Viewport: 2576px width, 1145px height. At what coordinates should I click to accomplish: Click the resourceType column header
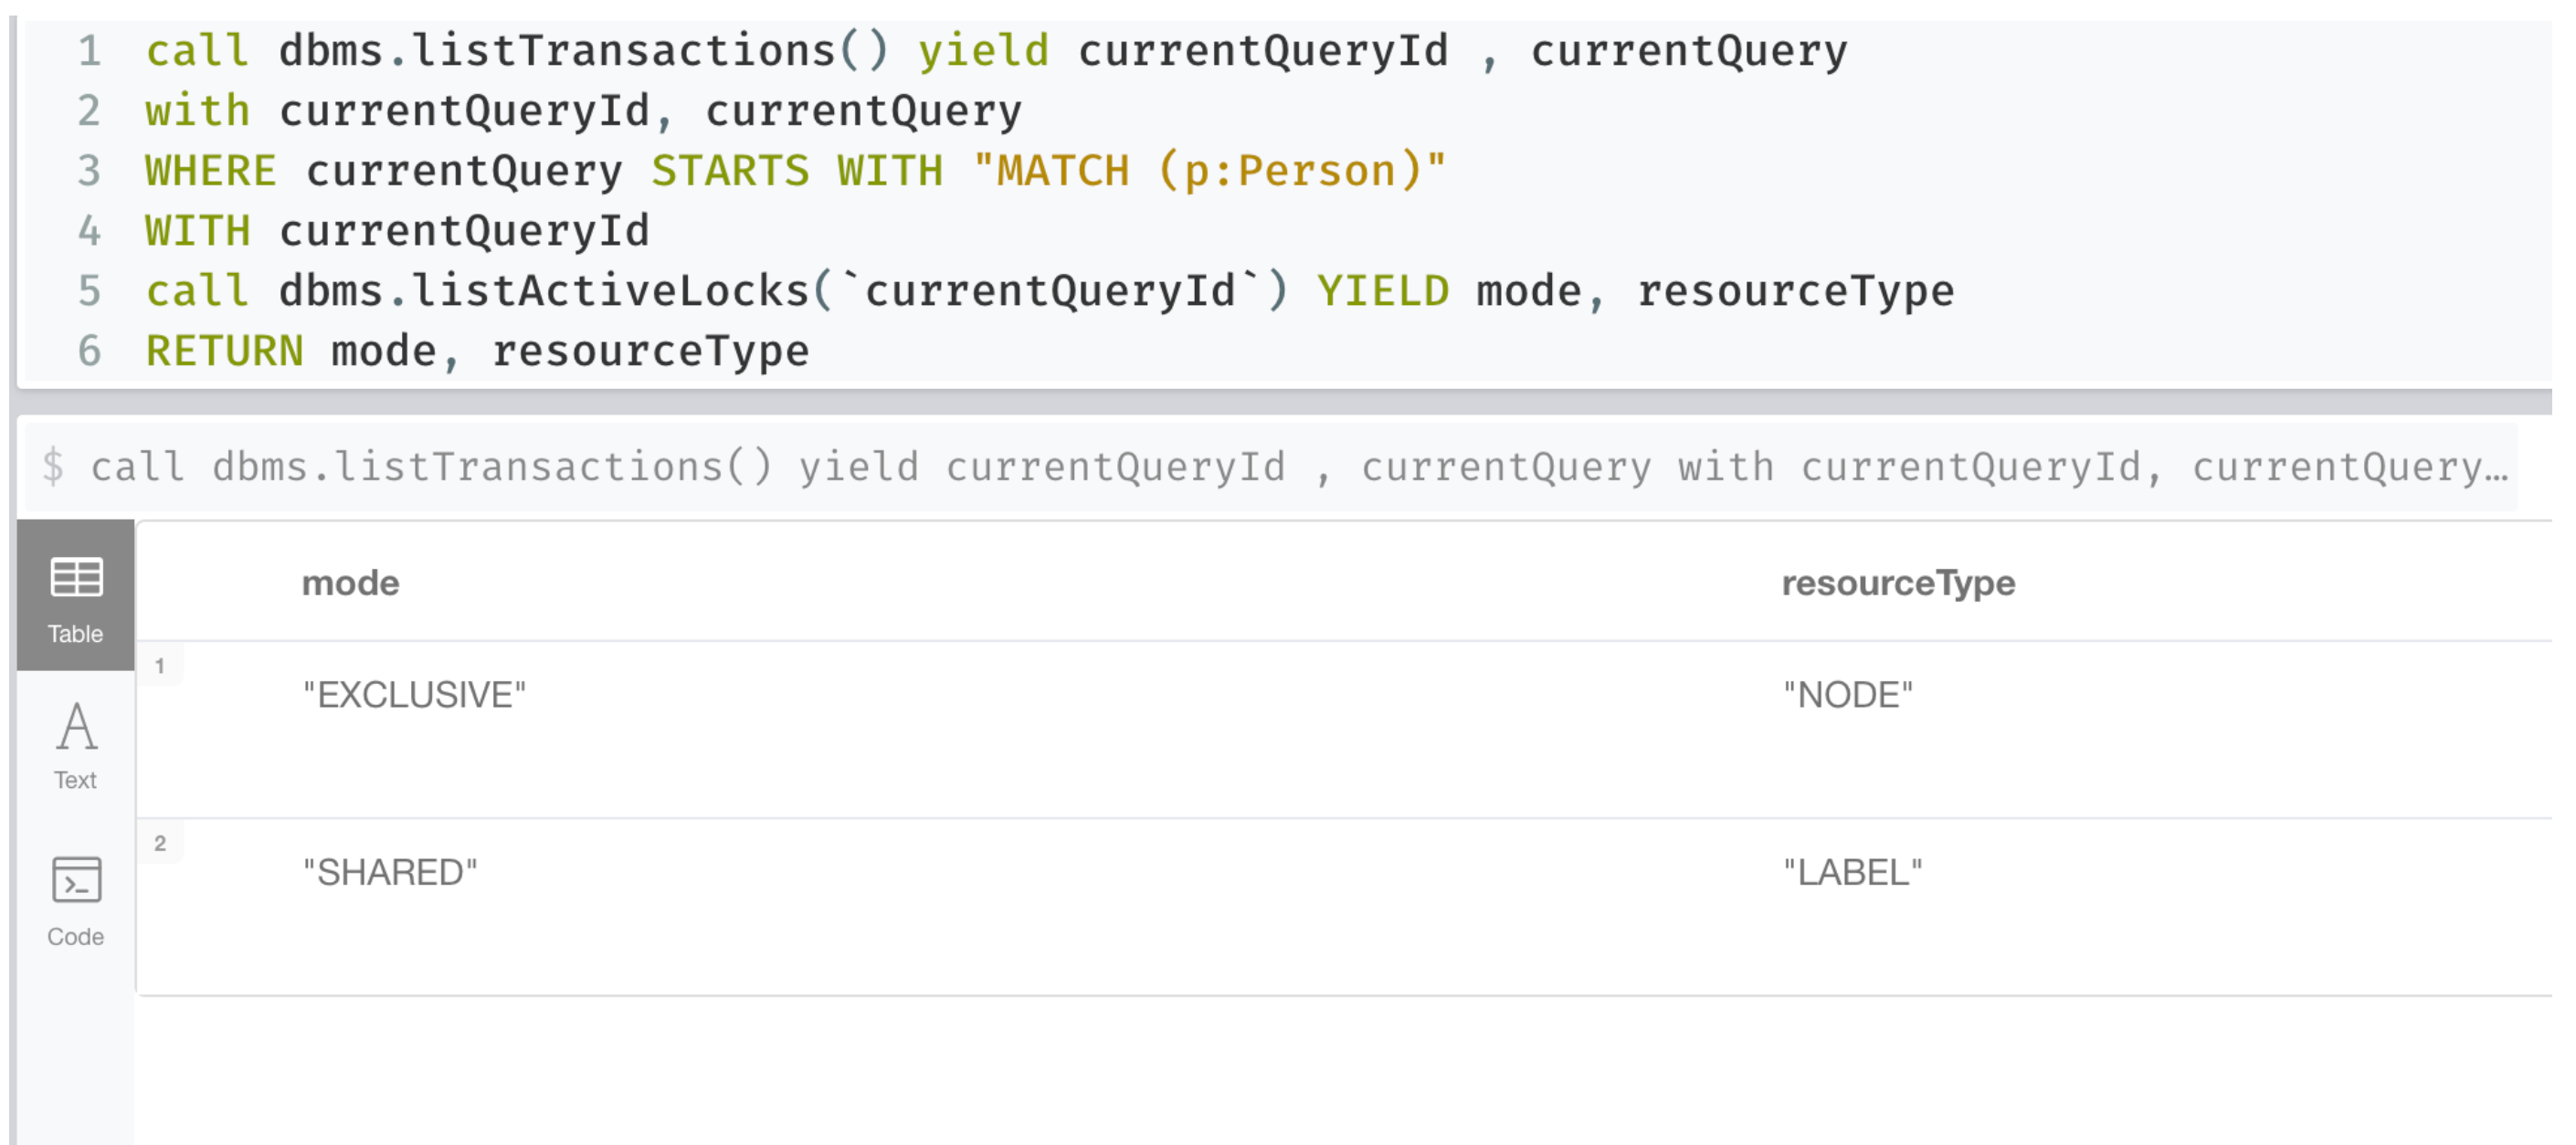point(1898,583)
